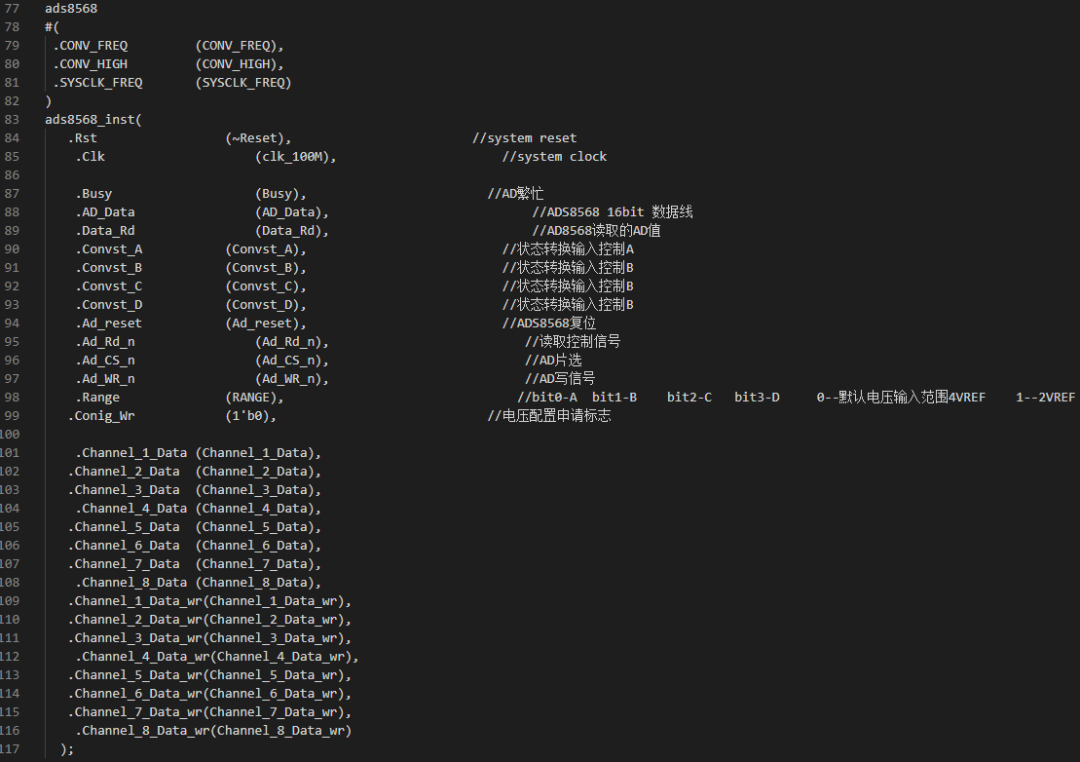Click the (RANGE) signal connection
Viewport: 1080px width, 762px height.
[x=247, y=397]
